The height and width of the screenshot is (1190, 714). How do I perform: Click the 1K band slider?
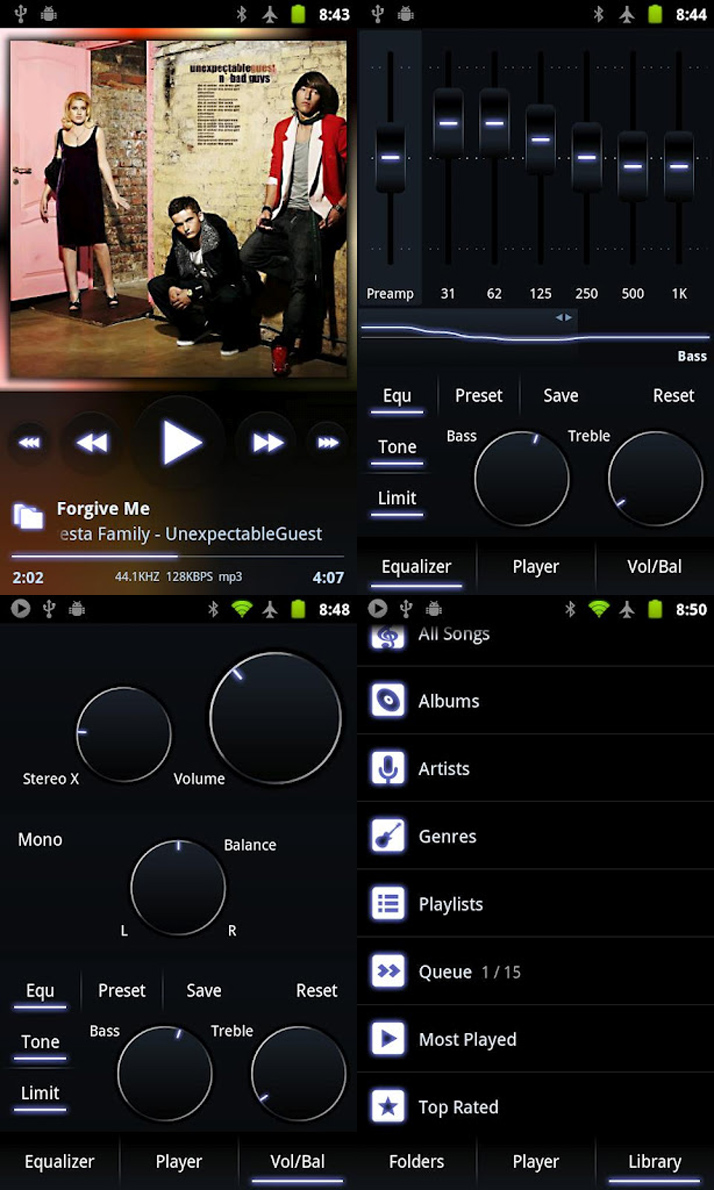click(x=679, y=165)
